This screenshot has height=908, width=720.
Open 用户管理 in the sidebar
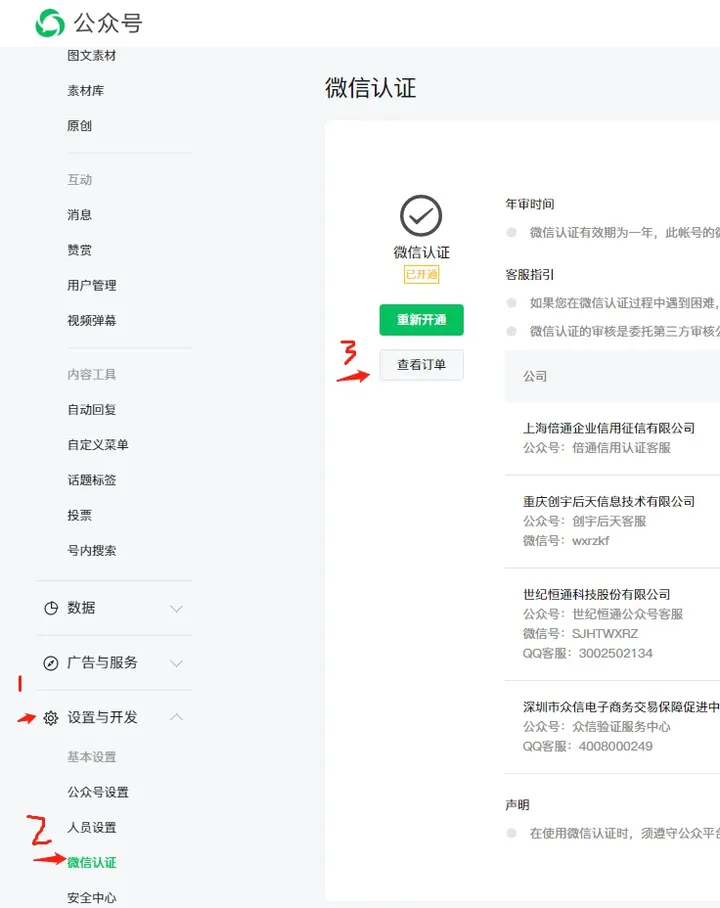click(92, 285)
